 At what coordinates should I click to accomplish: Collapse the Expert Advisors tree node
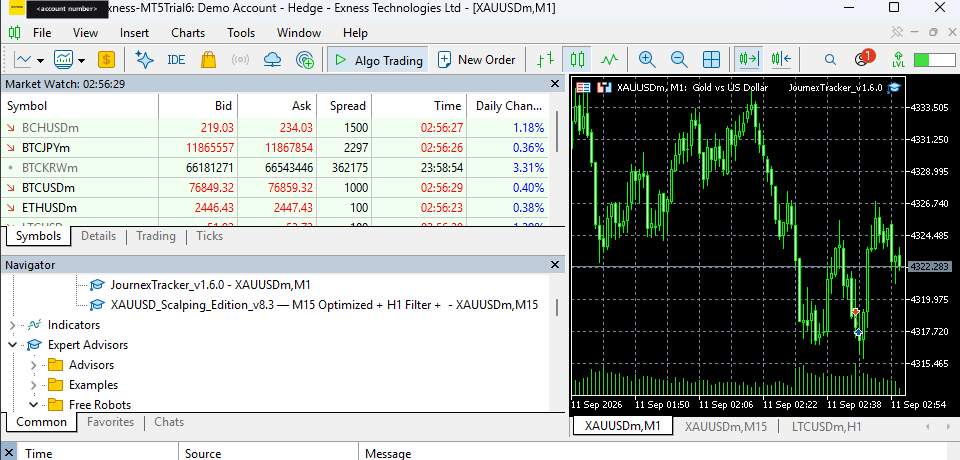[x=13, y=345]
